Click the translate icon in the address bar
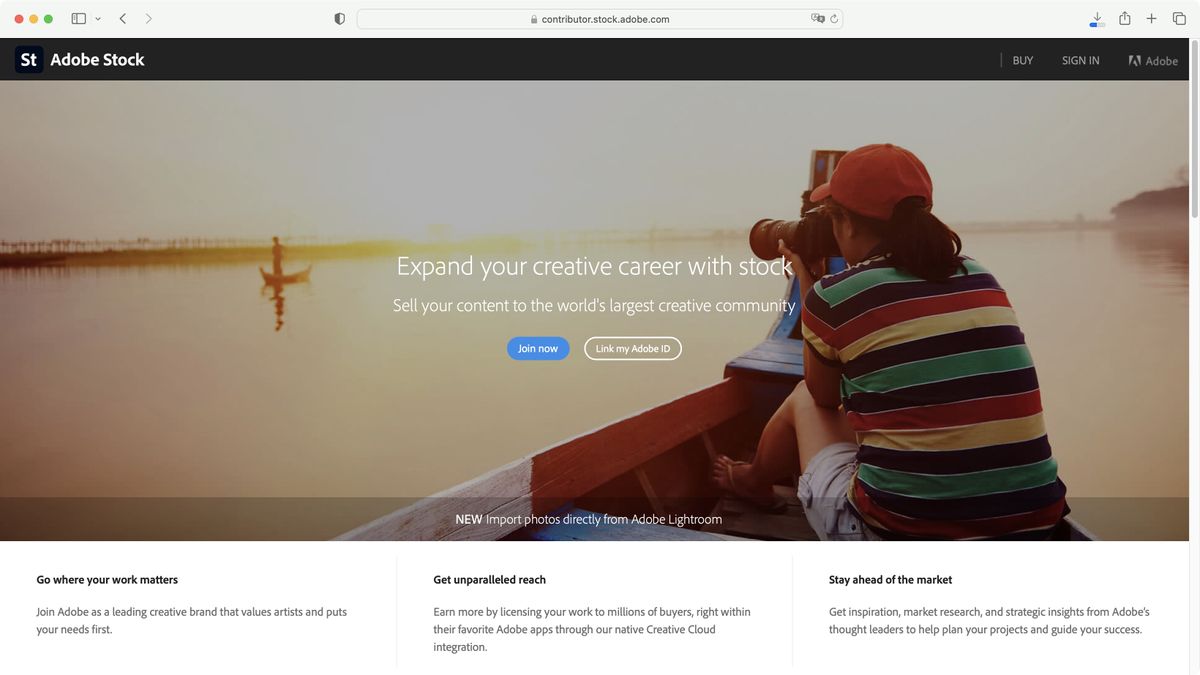 (817, 18)
